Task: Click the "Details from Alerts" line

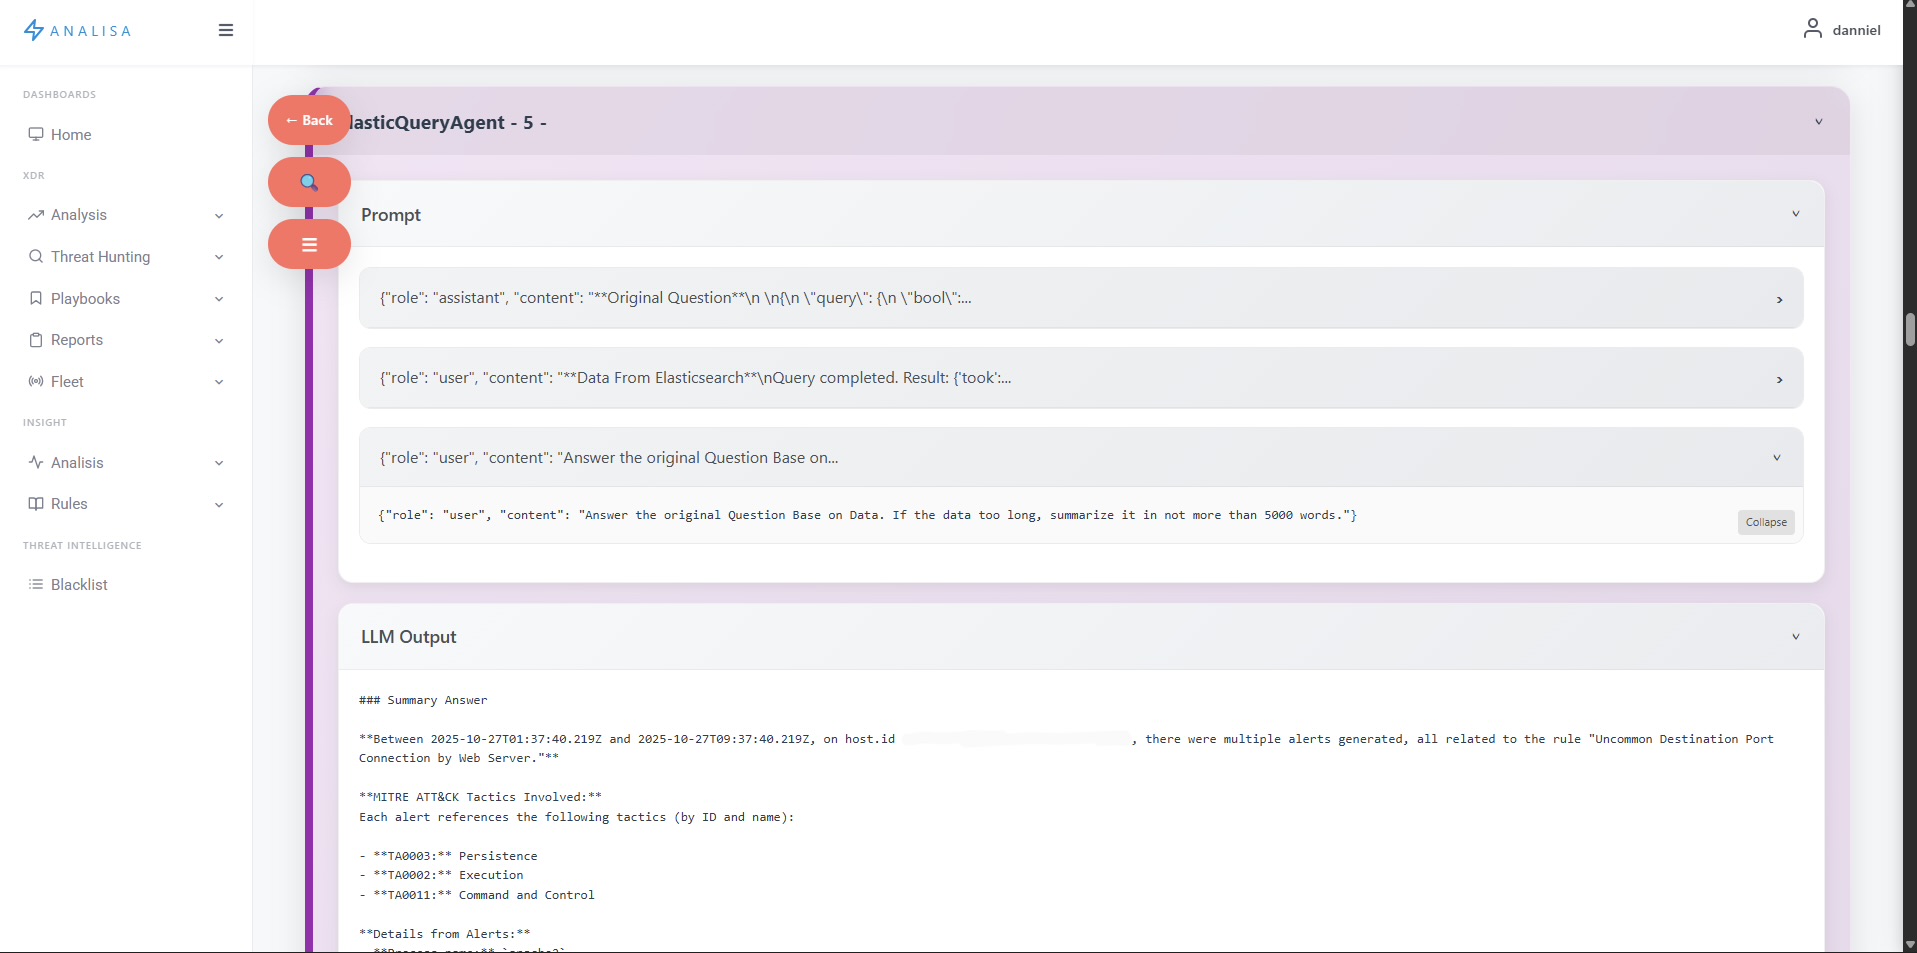Action: (x=445, y=934)
